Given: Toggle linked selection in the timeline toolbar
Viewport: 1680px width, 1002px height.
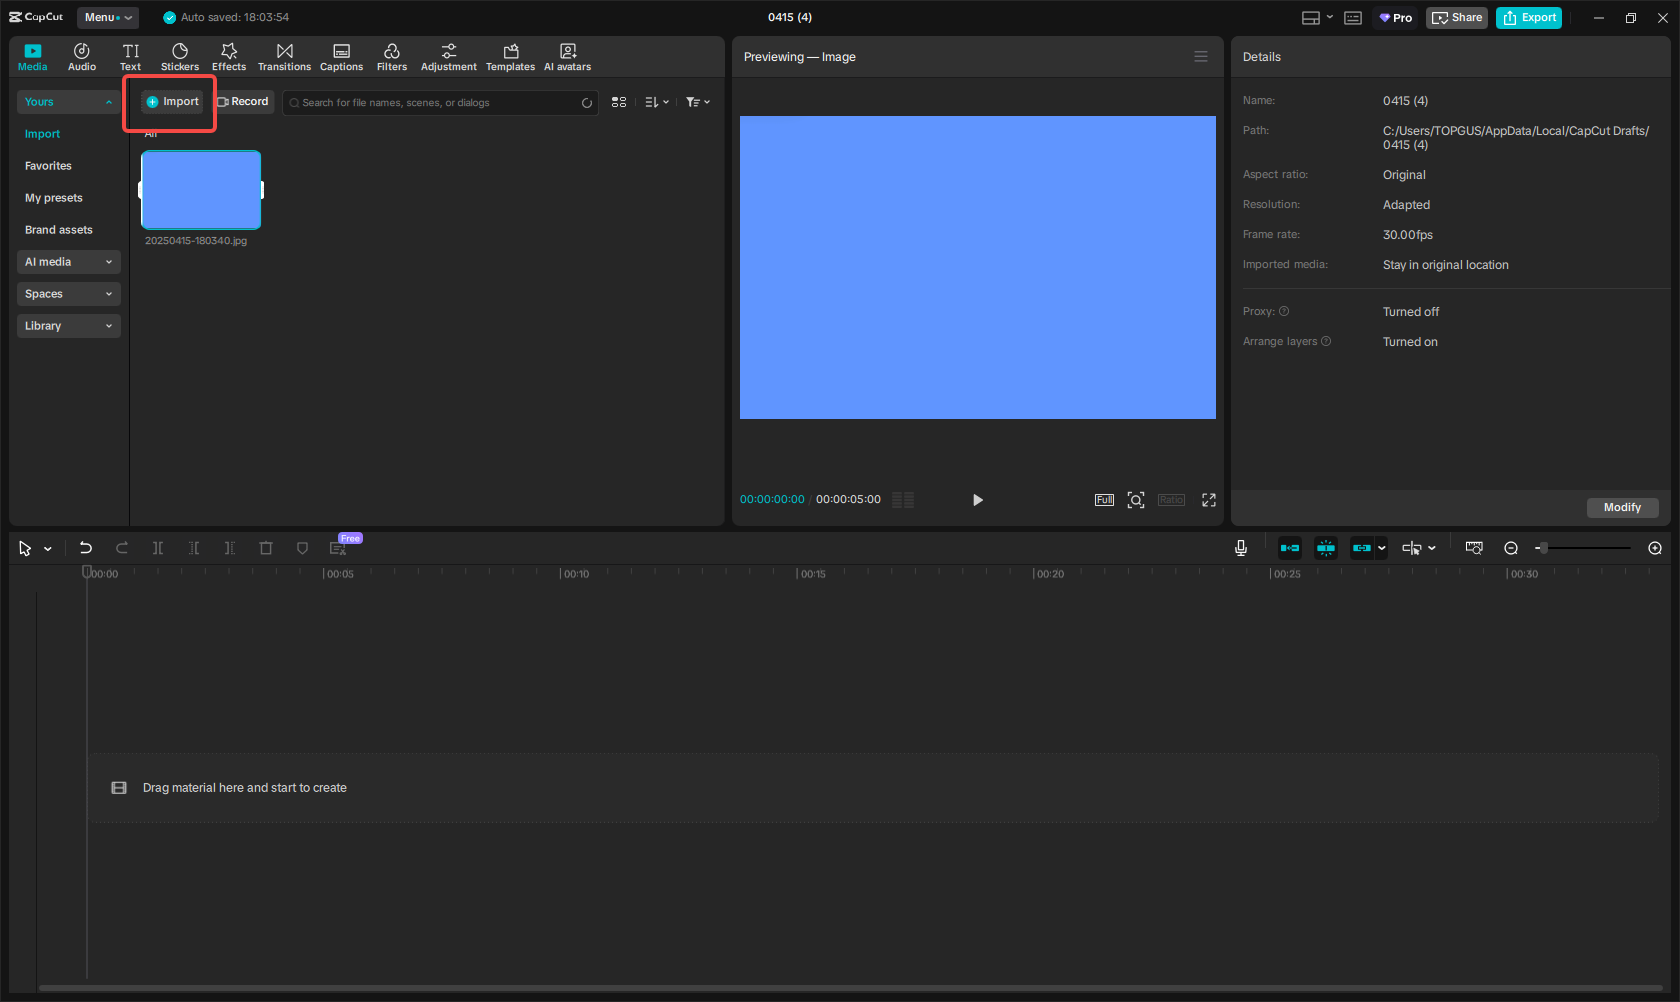Looking at the screenshot, I should point(1362,548).
